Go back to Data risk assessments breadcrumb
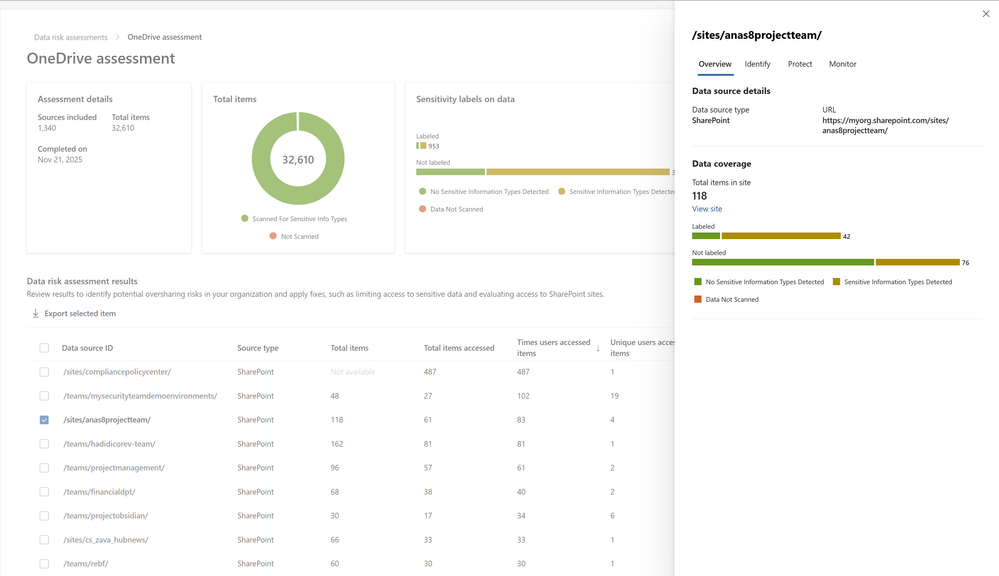 coord(71,37)
